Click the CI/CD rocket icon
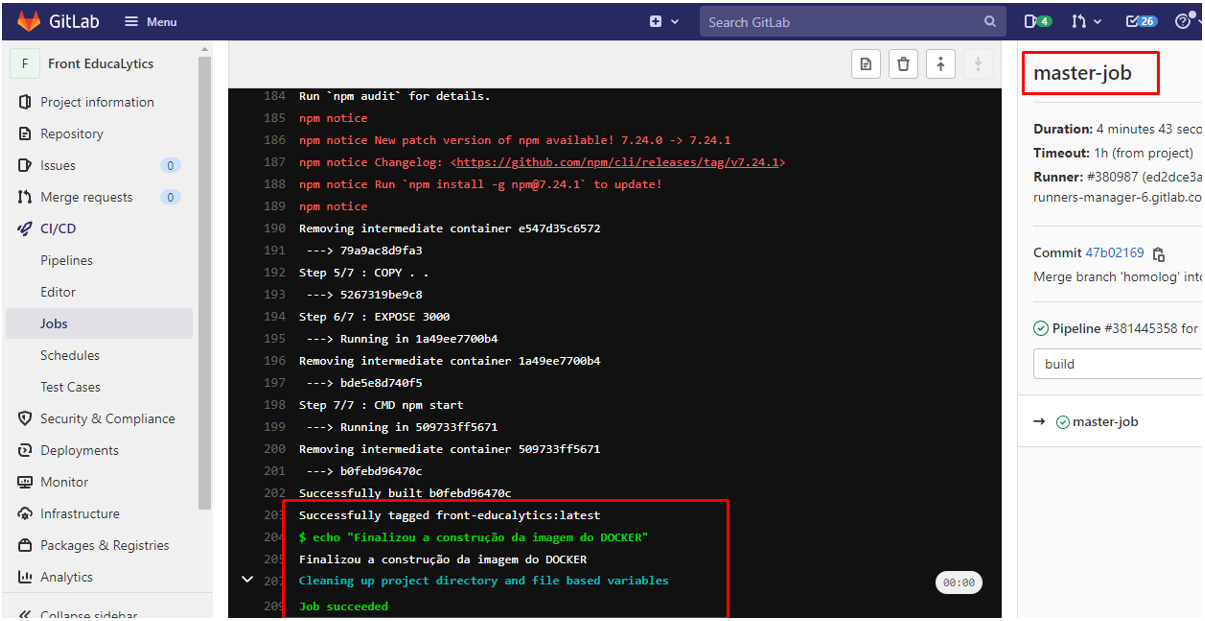This screenshot has height=621, width=1205. coord(25,229)
